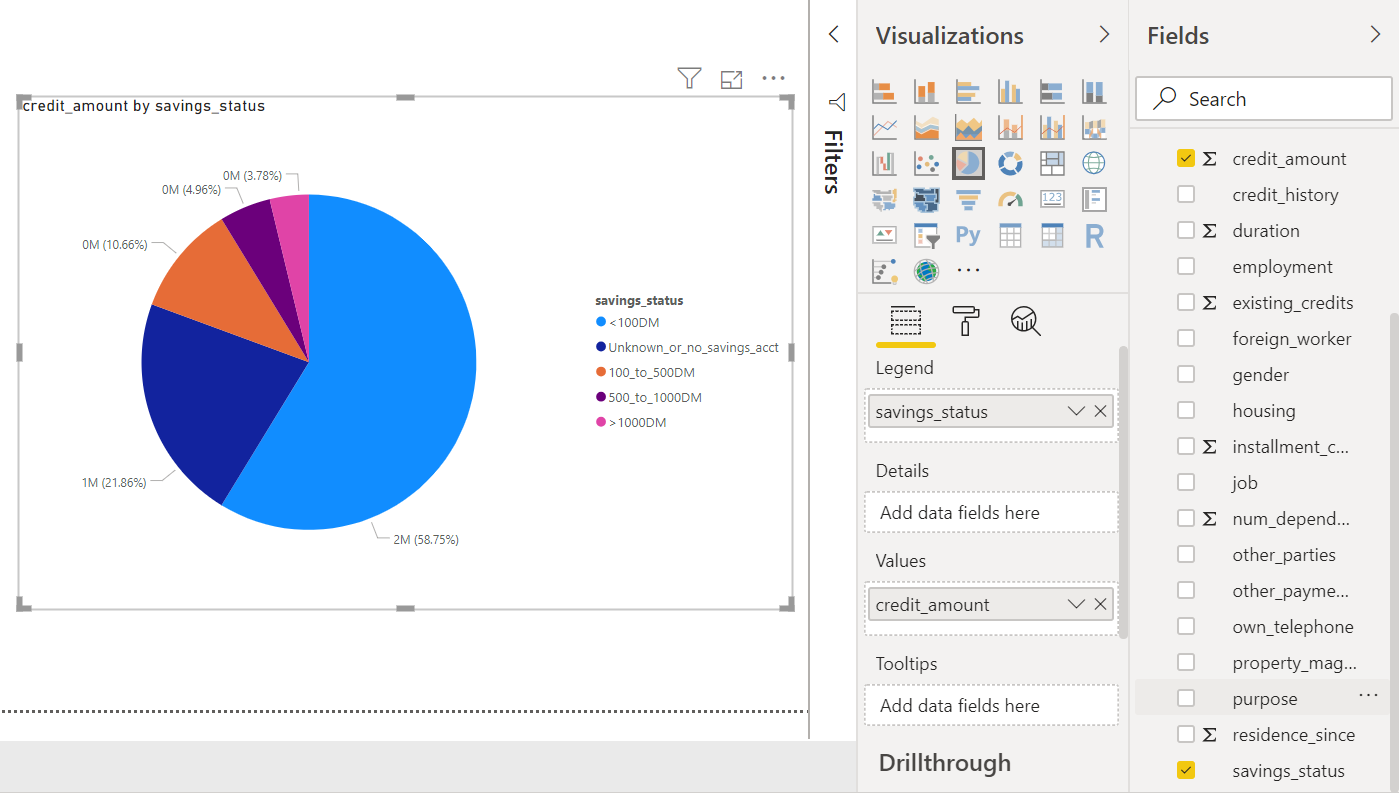Select the 100% stacked bar chart visual
The image size is (1399, 793).
(x=1052, y=92)
